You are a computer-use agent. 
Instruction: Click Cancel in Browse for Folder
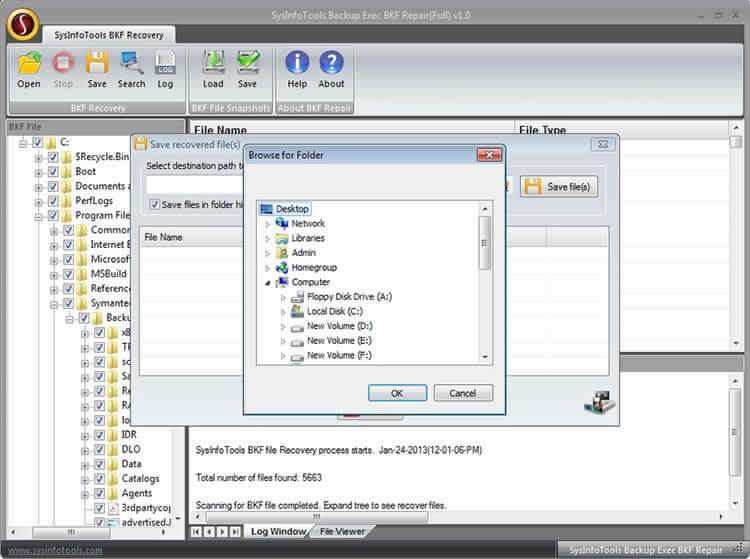[463, 393]
